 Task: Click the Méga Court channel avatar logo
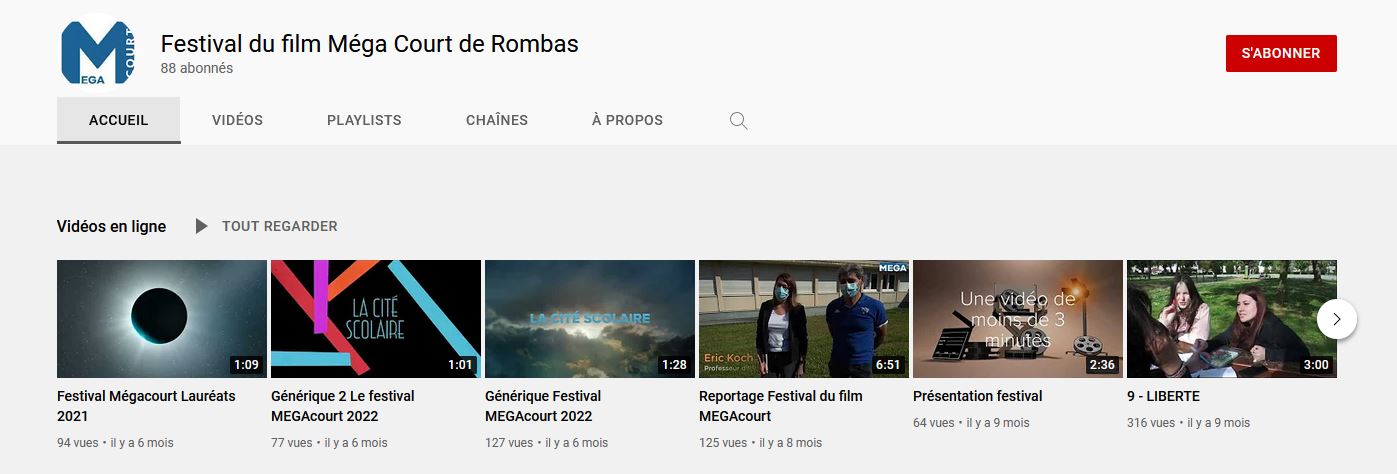[100, 53]
